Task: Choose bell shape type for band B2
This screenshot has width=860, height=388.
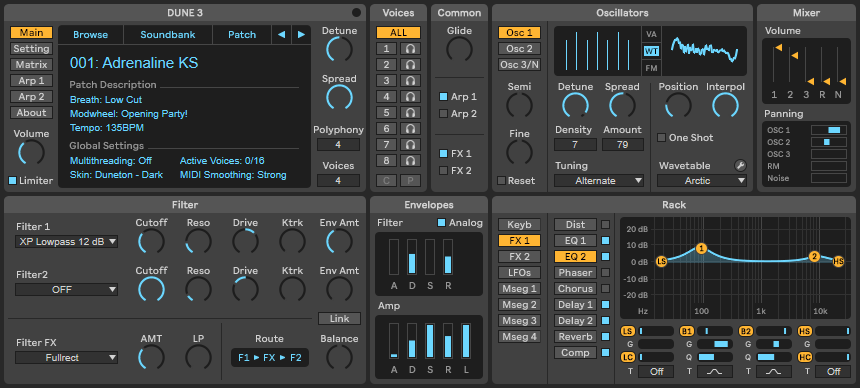Action: pyautogui.click(x=773, y=372)
